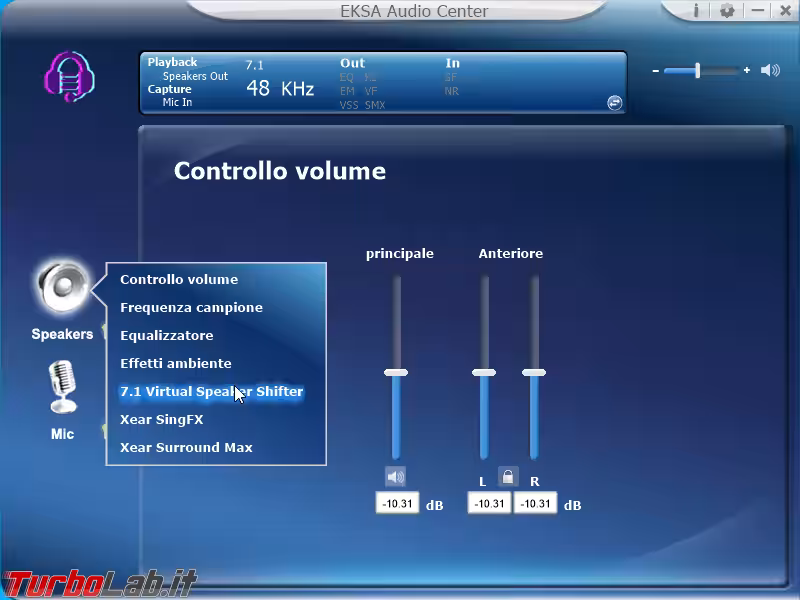The height and width of the screenshot is (600, 800).
Task: Open Effetti ambiente from the menu
Action: tap(176, 364)
